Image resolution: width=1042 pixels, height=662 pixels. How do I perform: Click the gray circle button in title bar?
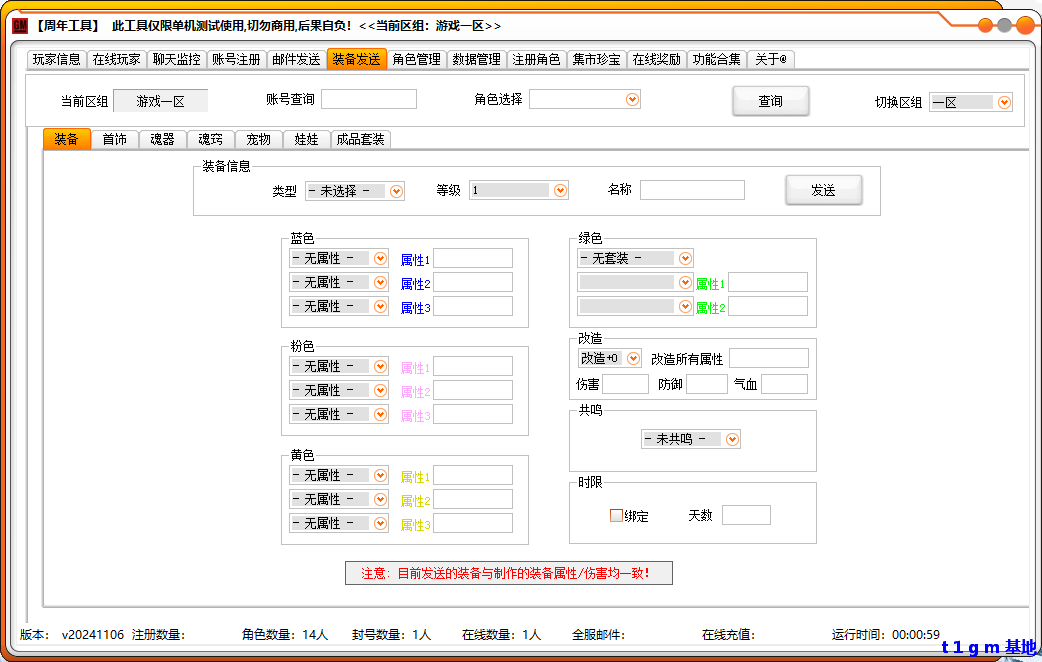point(1004,25)
